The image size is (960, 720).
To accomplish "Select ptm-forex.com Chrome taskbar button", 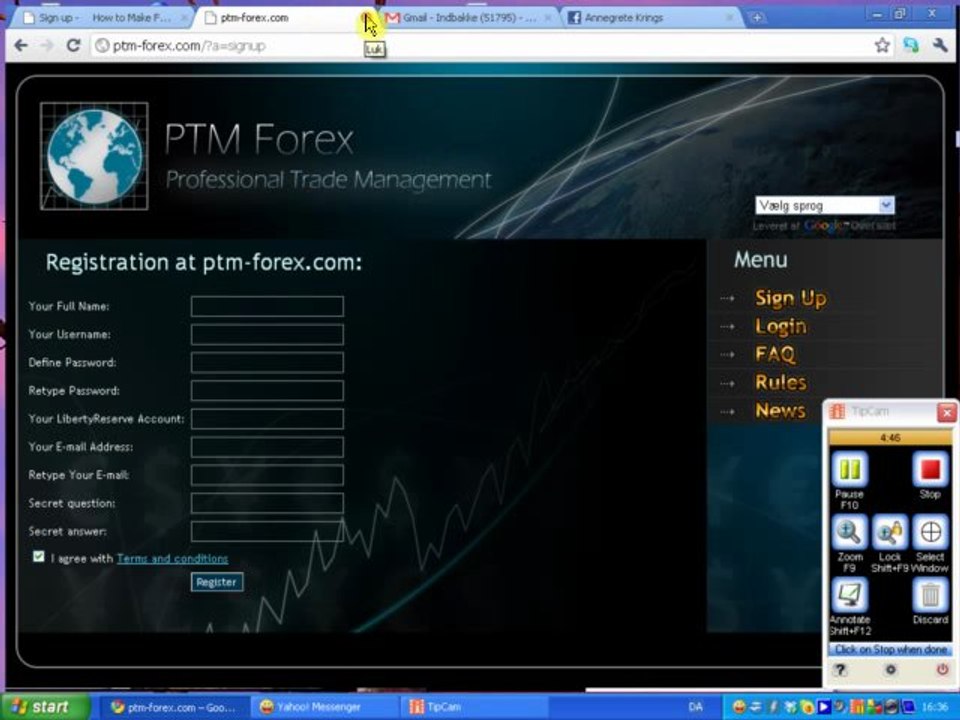I will [x=173, y=707].
